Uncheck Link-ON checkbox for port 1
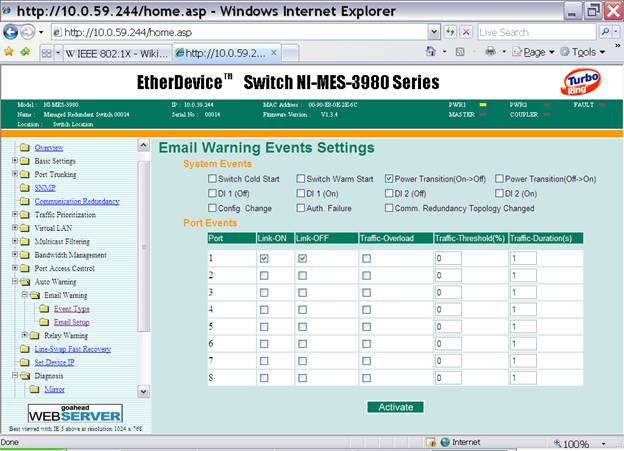 coord(264,258)
